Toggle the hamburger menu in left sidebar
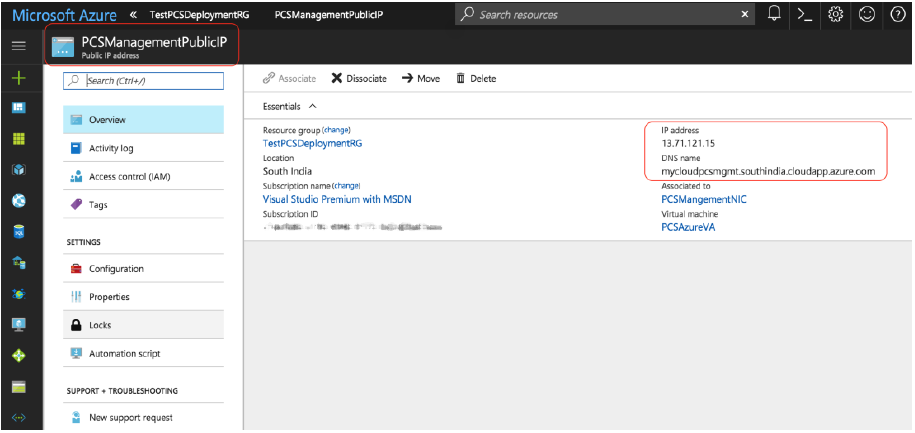The width and height of the screenshot is (915, 433). click(x=19, y=46)
